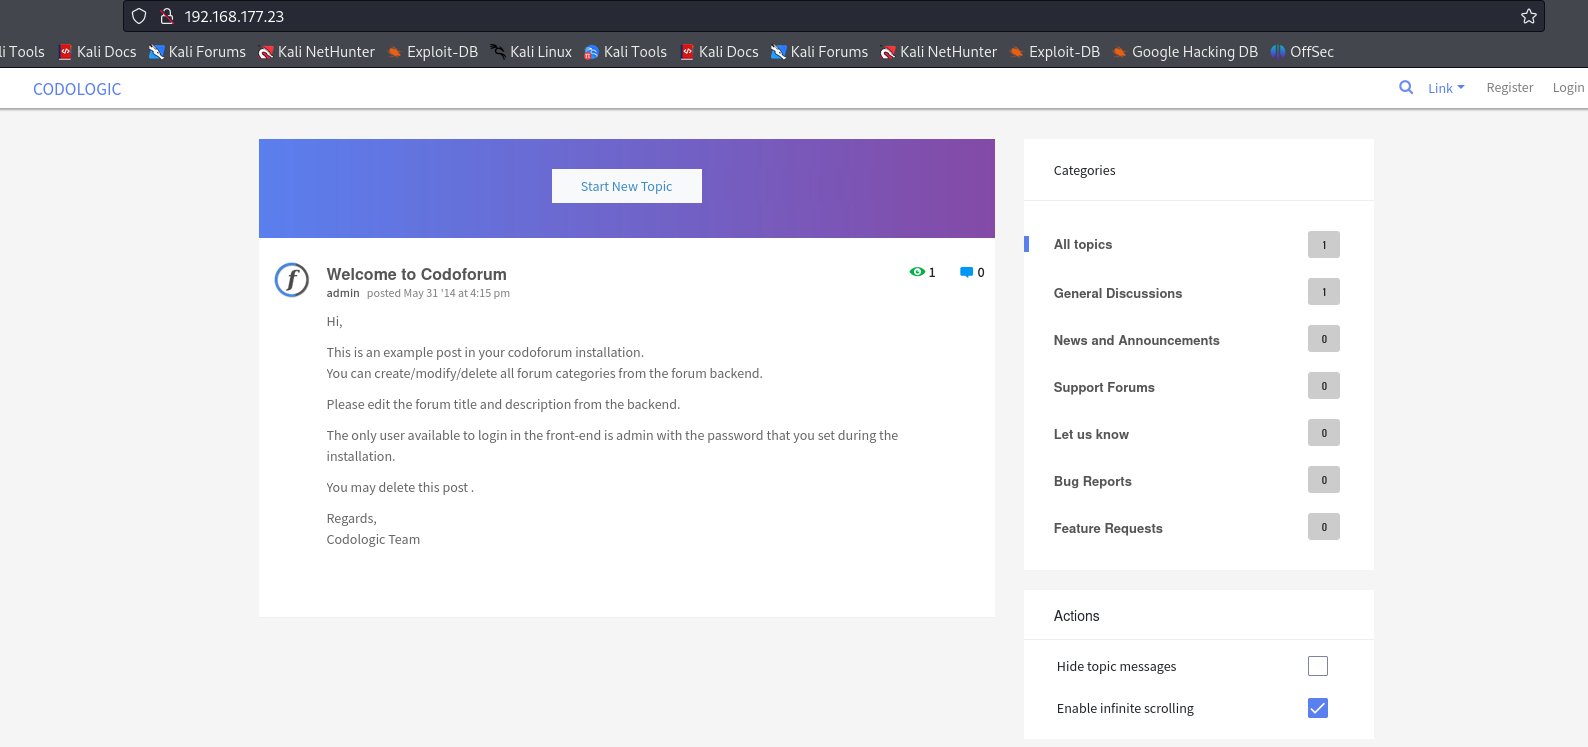The image size is (1588, 747).
Task: Enable the Hide topic messages checkbox
Action: [1318, 666]
